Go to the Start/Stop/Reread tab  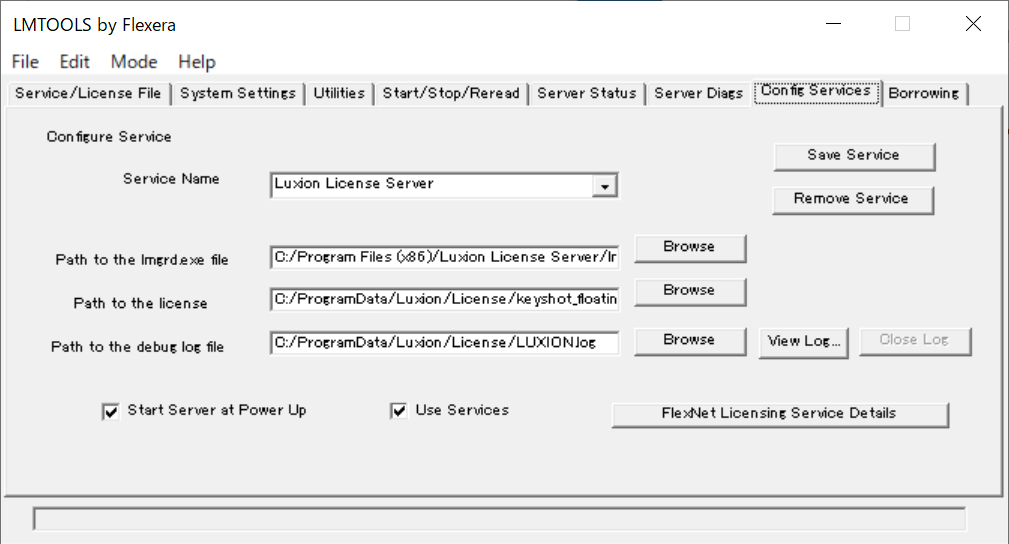click(450, 93)
